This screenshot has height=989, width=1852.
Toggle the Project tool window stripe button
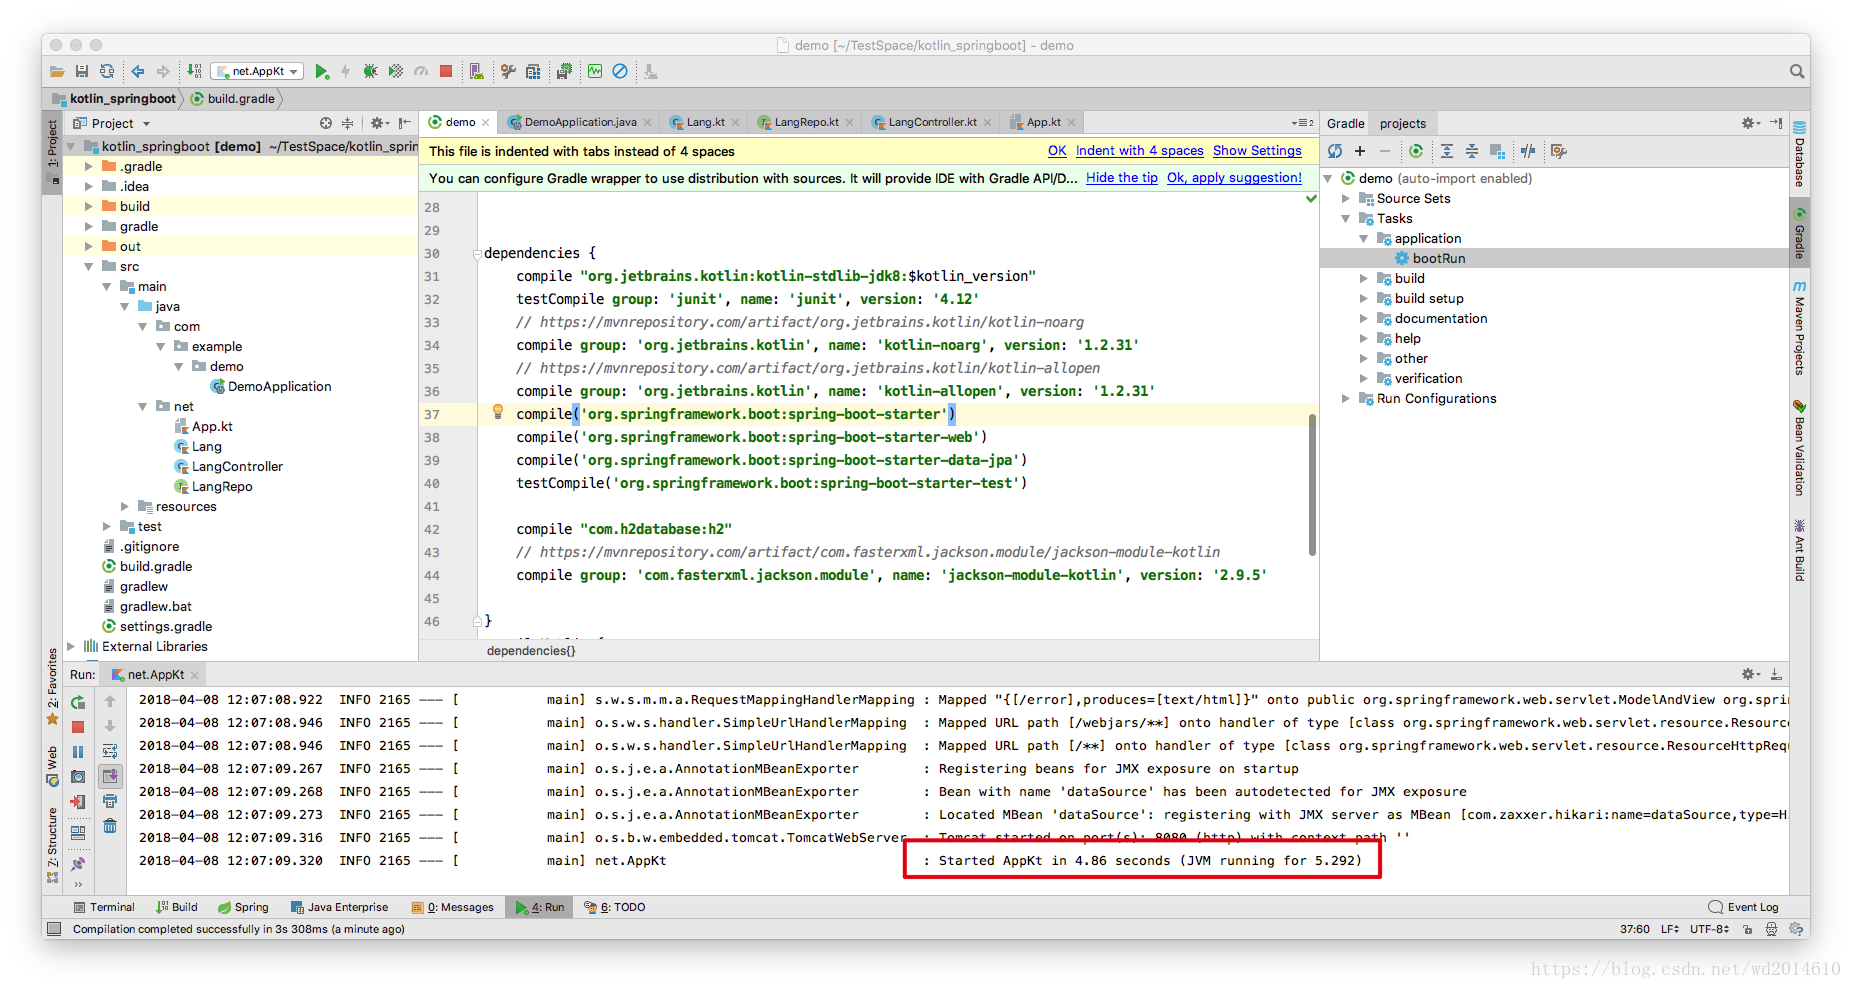pos(53,151)
